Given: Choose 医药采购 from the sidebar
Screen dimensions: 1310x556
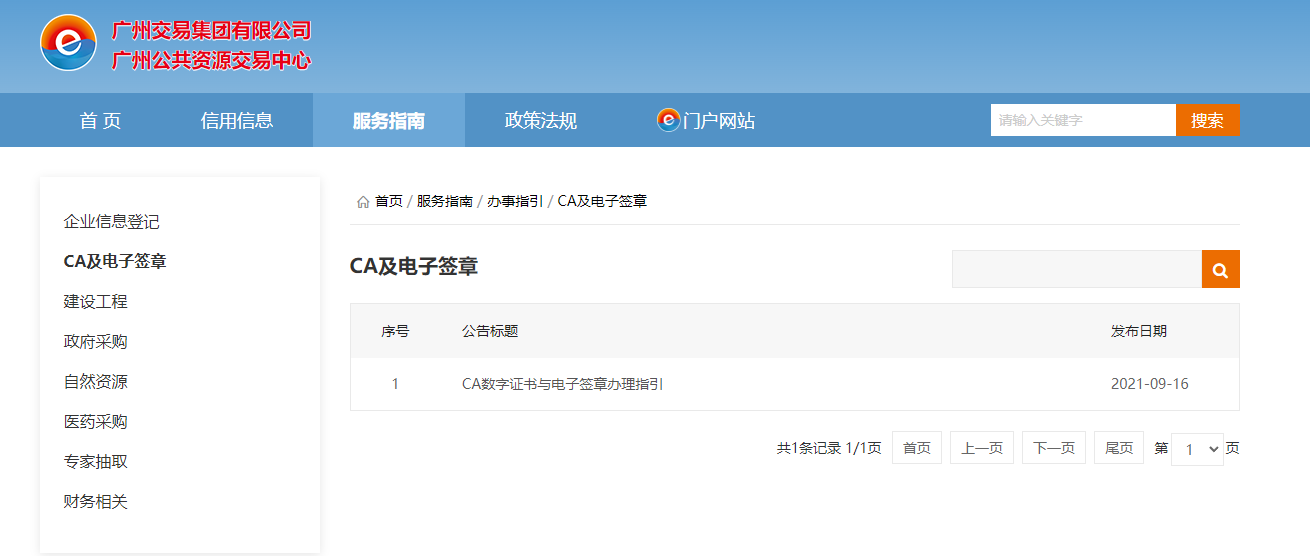Looking at the screenshot, I should 96,422.
